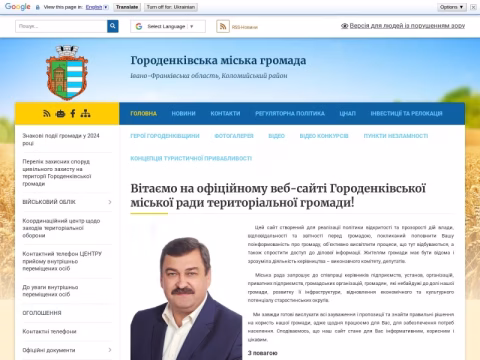Click Turn off for: Ukrainian button

coord(171,7)
